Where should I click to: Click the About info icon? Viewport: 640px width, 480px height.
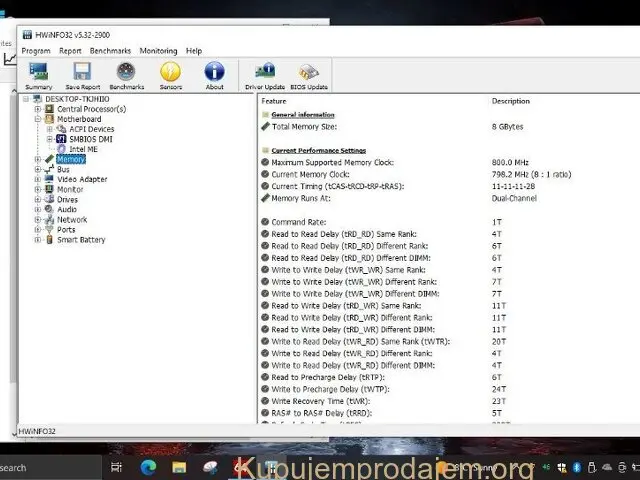[215, 73]
